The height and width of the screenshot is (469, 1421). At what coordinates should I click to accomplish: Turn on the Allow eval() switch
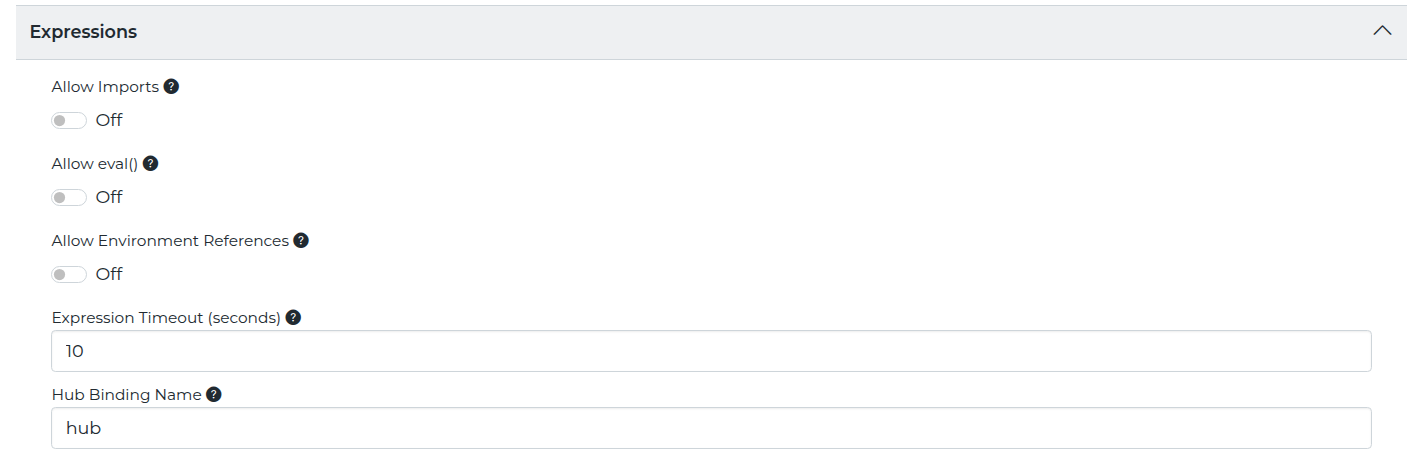click(69, 198)
